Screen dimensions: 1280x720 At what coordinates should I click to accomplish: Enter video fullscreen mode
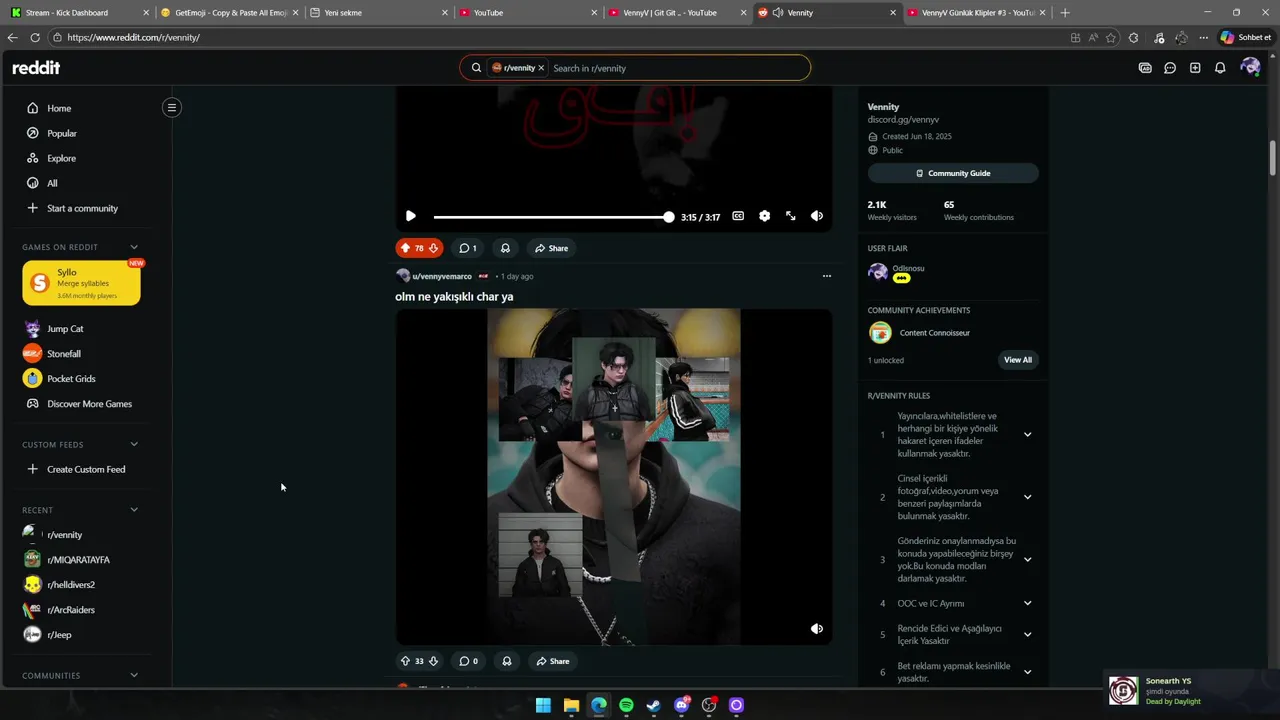(x=791, y=216)
